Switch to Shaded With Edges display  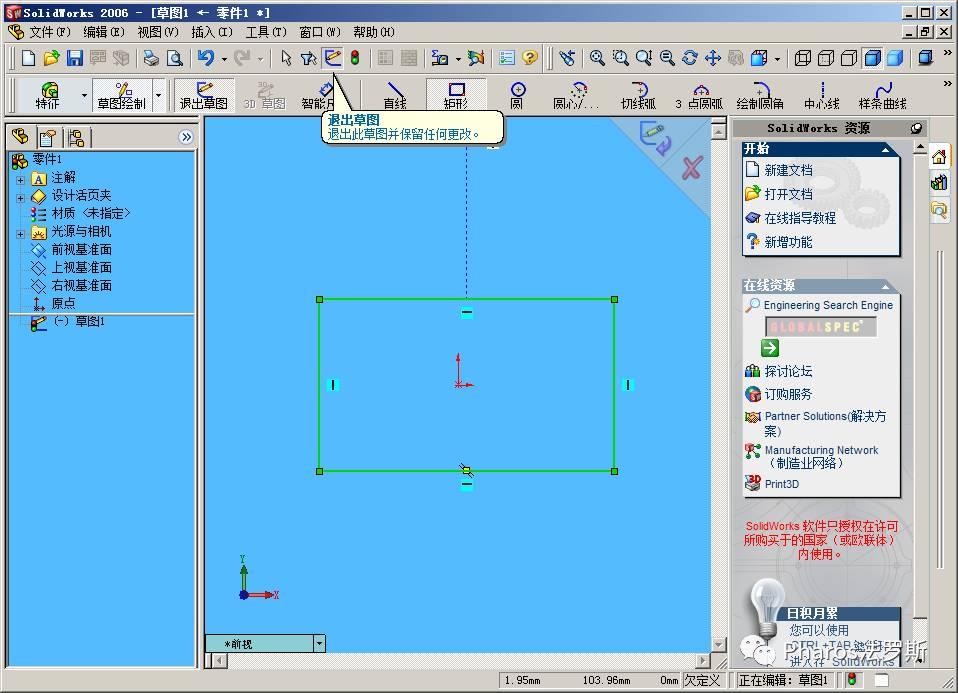[872, 58]
